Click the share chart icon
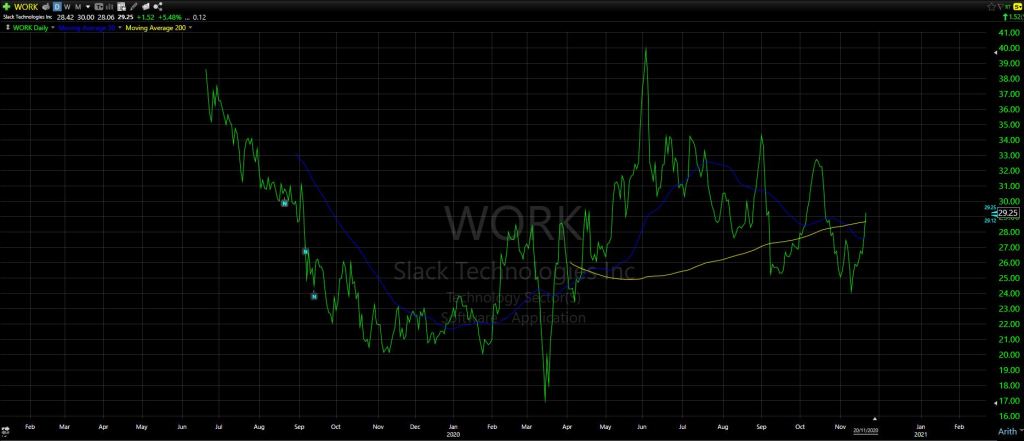 pos(158,6)
